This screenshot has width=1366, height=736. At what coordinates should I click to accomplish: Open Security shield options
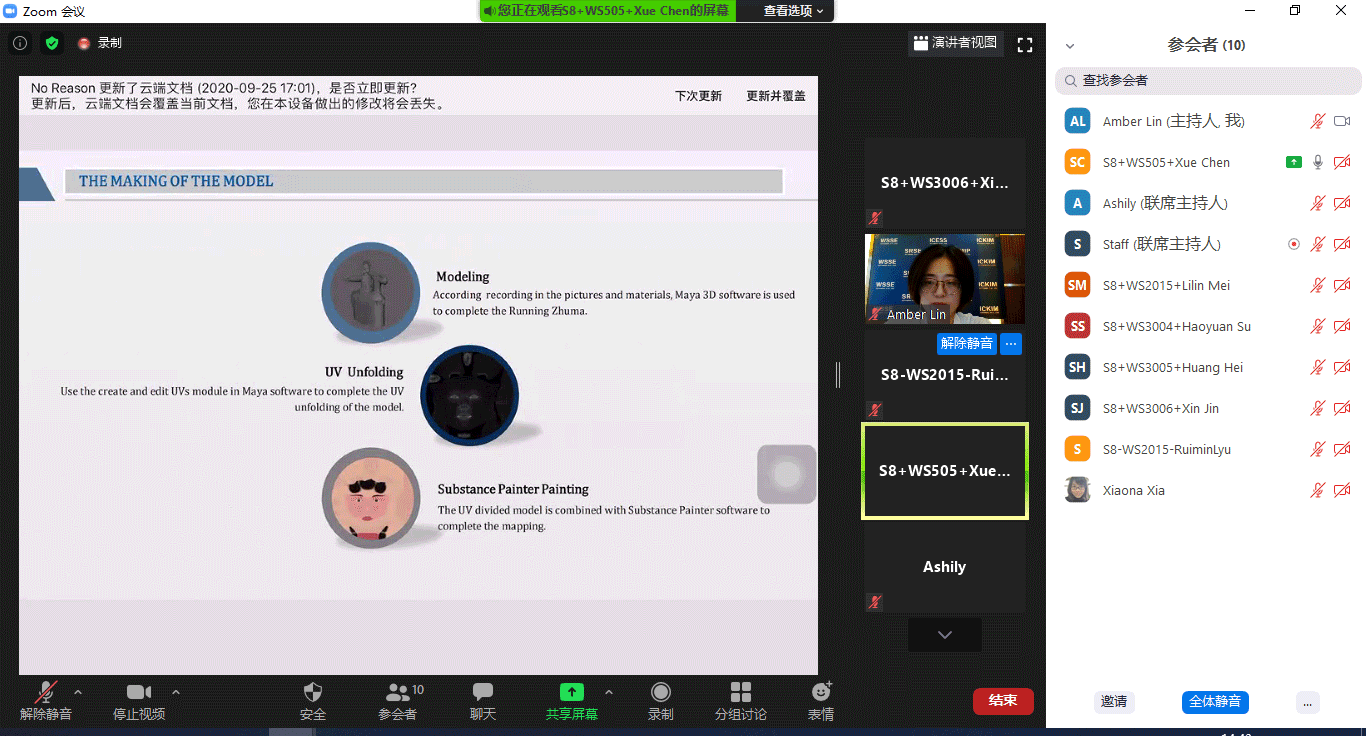click(313, 701)
